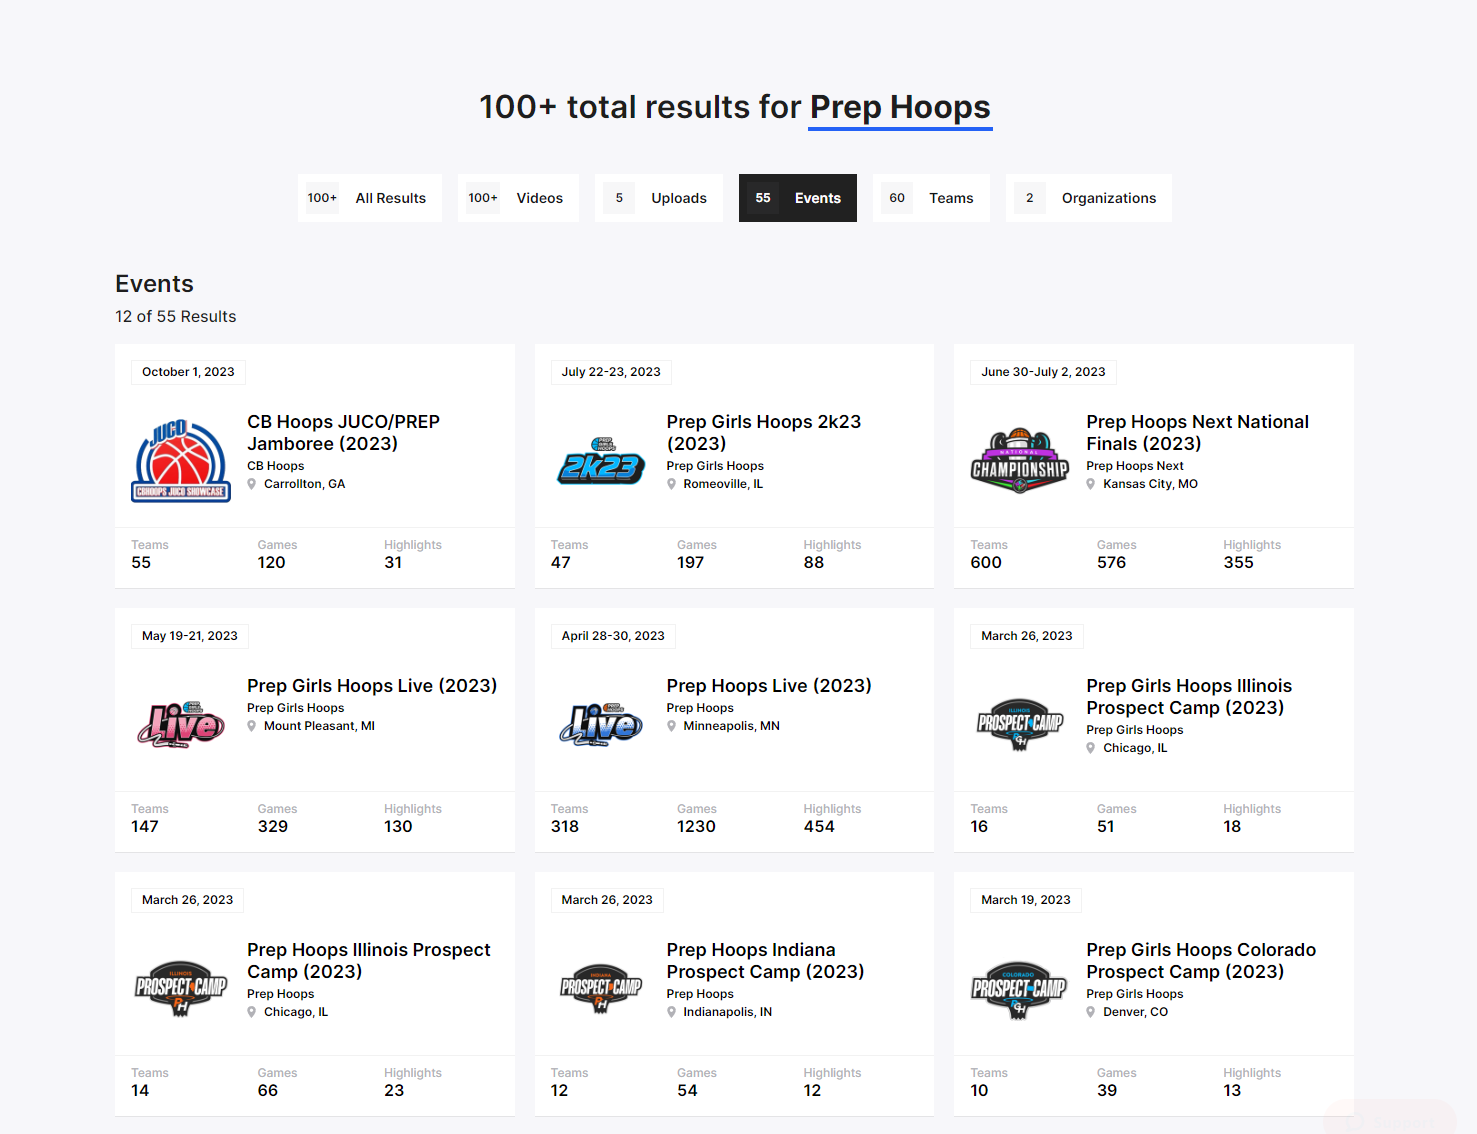Open CB Hoops JUCO/PREP Jamboree (2023) event
The image size is (1477, 1134).
(343, 433)
